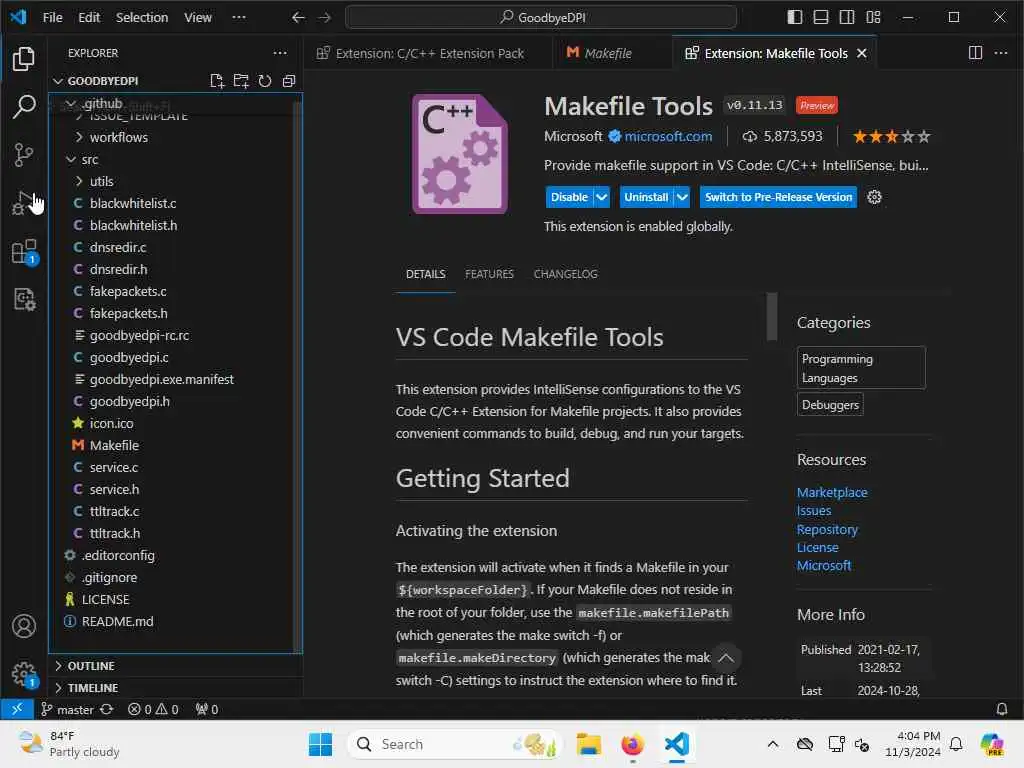This screenshot has height=768, width=1024.
Task: Select the DETAILS tab
Action: coord(426,274)
